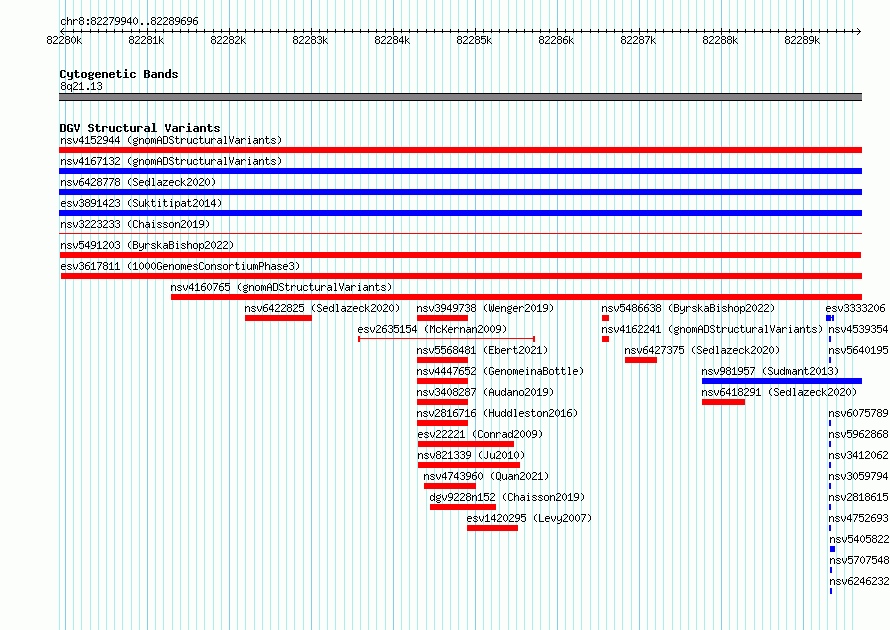Click nsv4447652 (GenomeinaBottle) label
Image resolution: width=890 pixels, height=630 pixels.
point(500,371)
